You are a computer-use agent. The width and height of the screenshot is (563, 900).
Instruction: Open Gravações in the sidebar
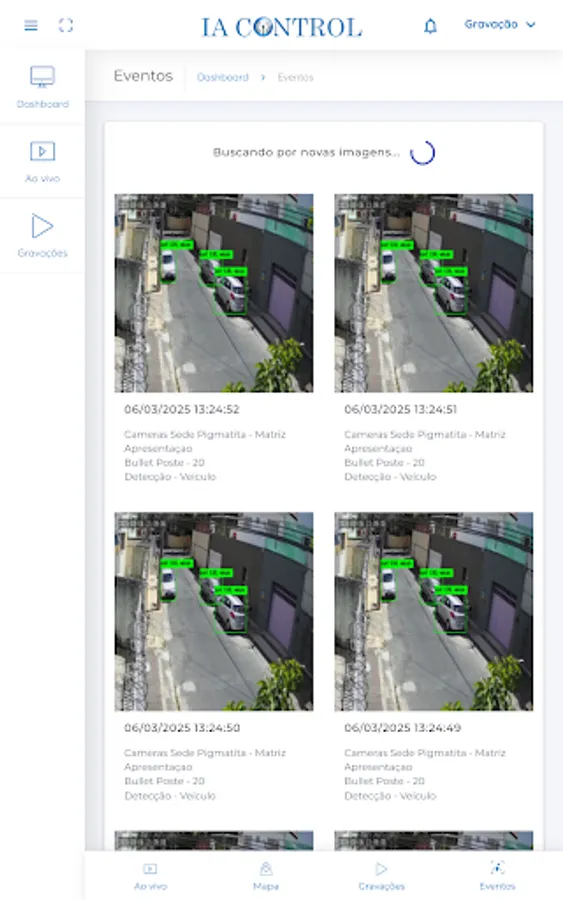42,236
